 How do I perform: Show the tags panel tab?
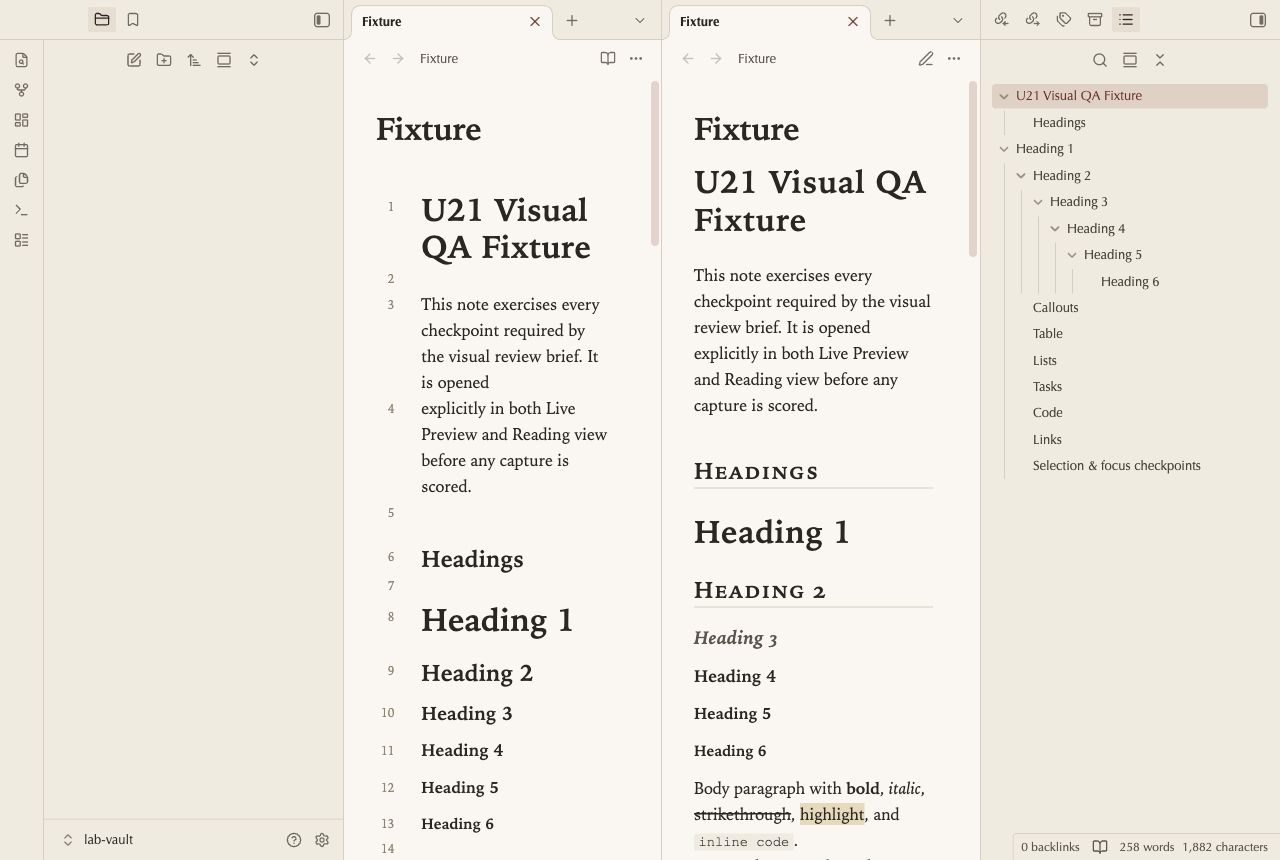pyautogui.click(x=1064, y=20)
